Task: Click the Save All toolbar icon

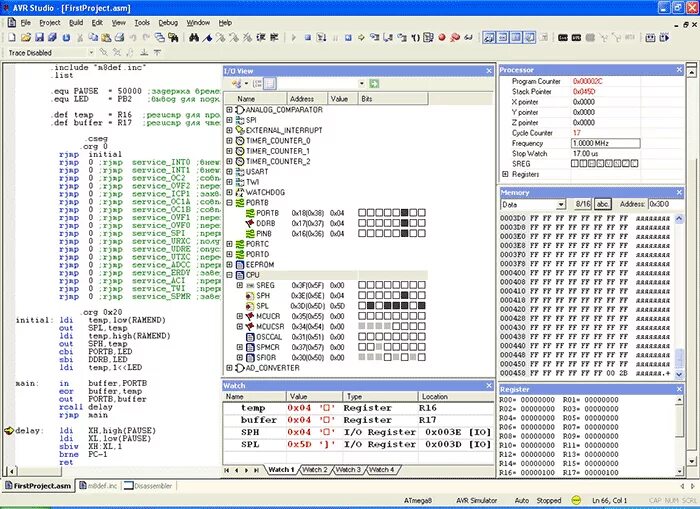Action: click(52, 38)
